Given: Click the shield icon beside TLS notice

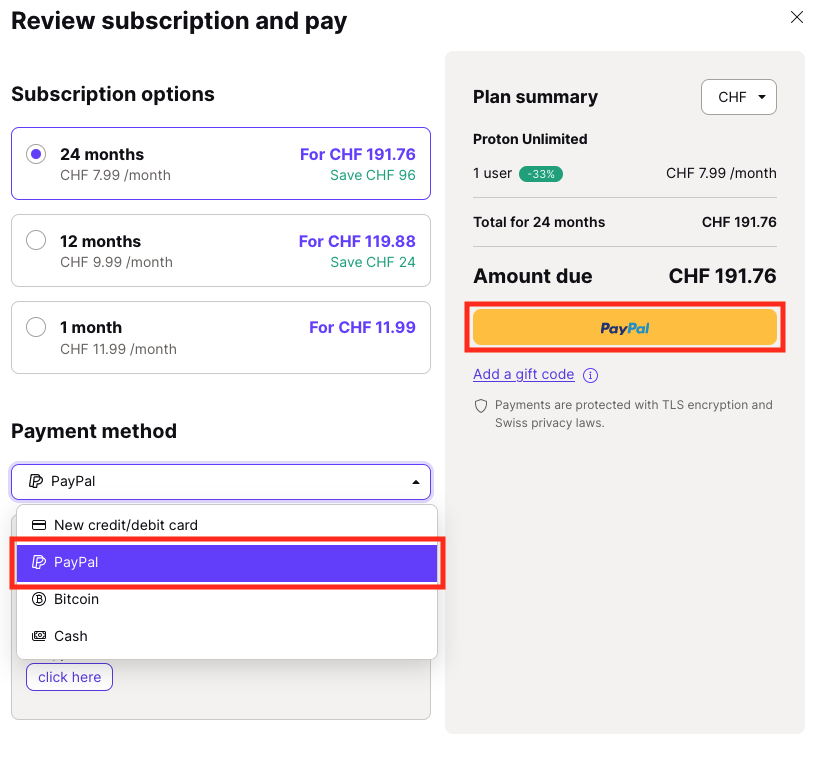Looking at the screenshot, I should 481,406.
